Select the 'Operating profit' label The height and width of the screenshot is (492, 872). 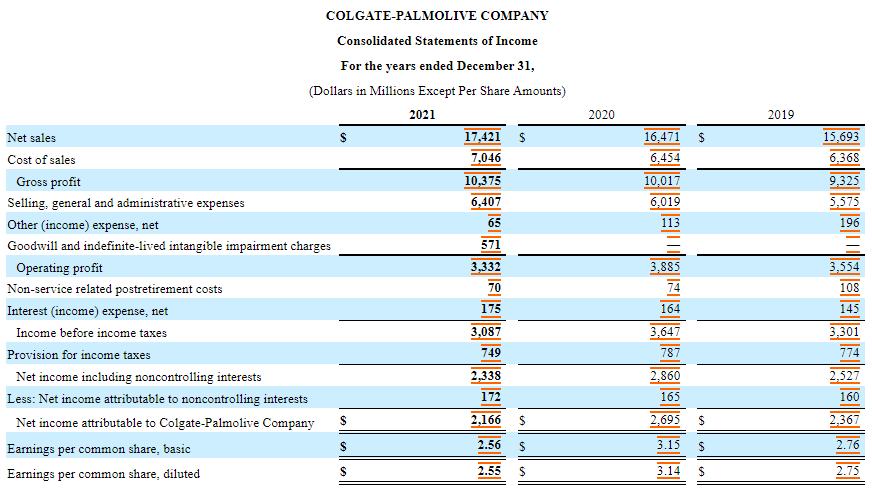click(x=59, y=268)
